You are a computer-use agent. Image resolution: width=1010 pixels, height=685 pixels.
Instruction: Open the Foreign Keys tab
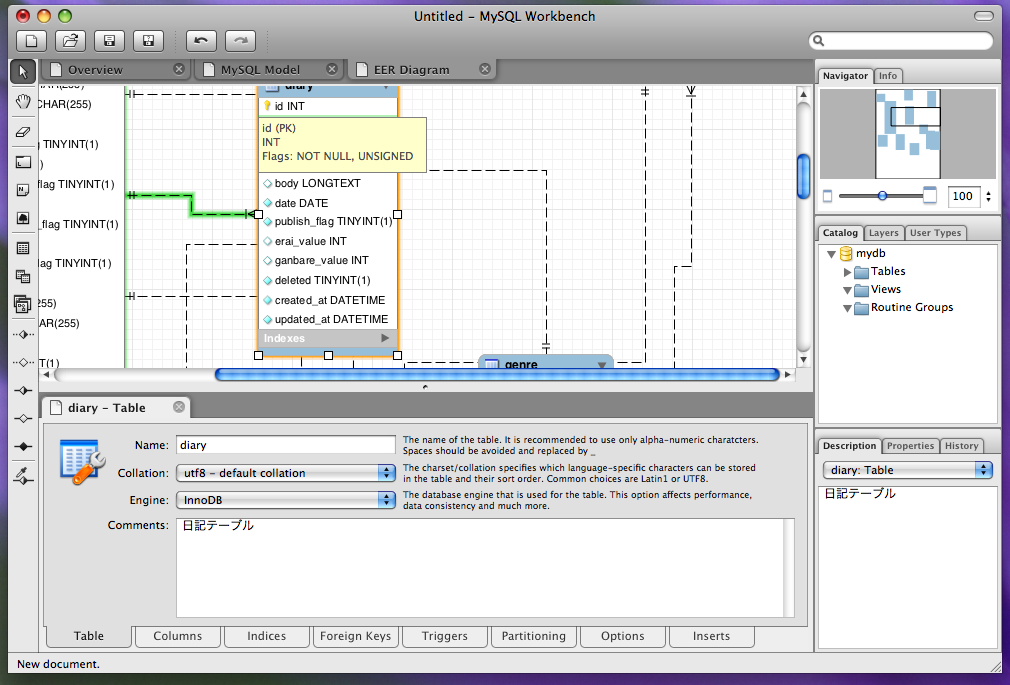(355, 636)
